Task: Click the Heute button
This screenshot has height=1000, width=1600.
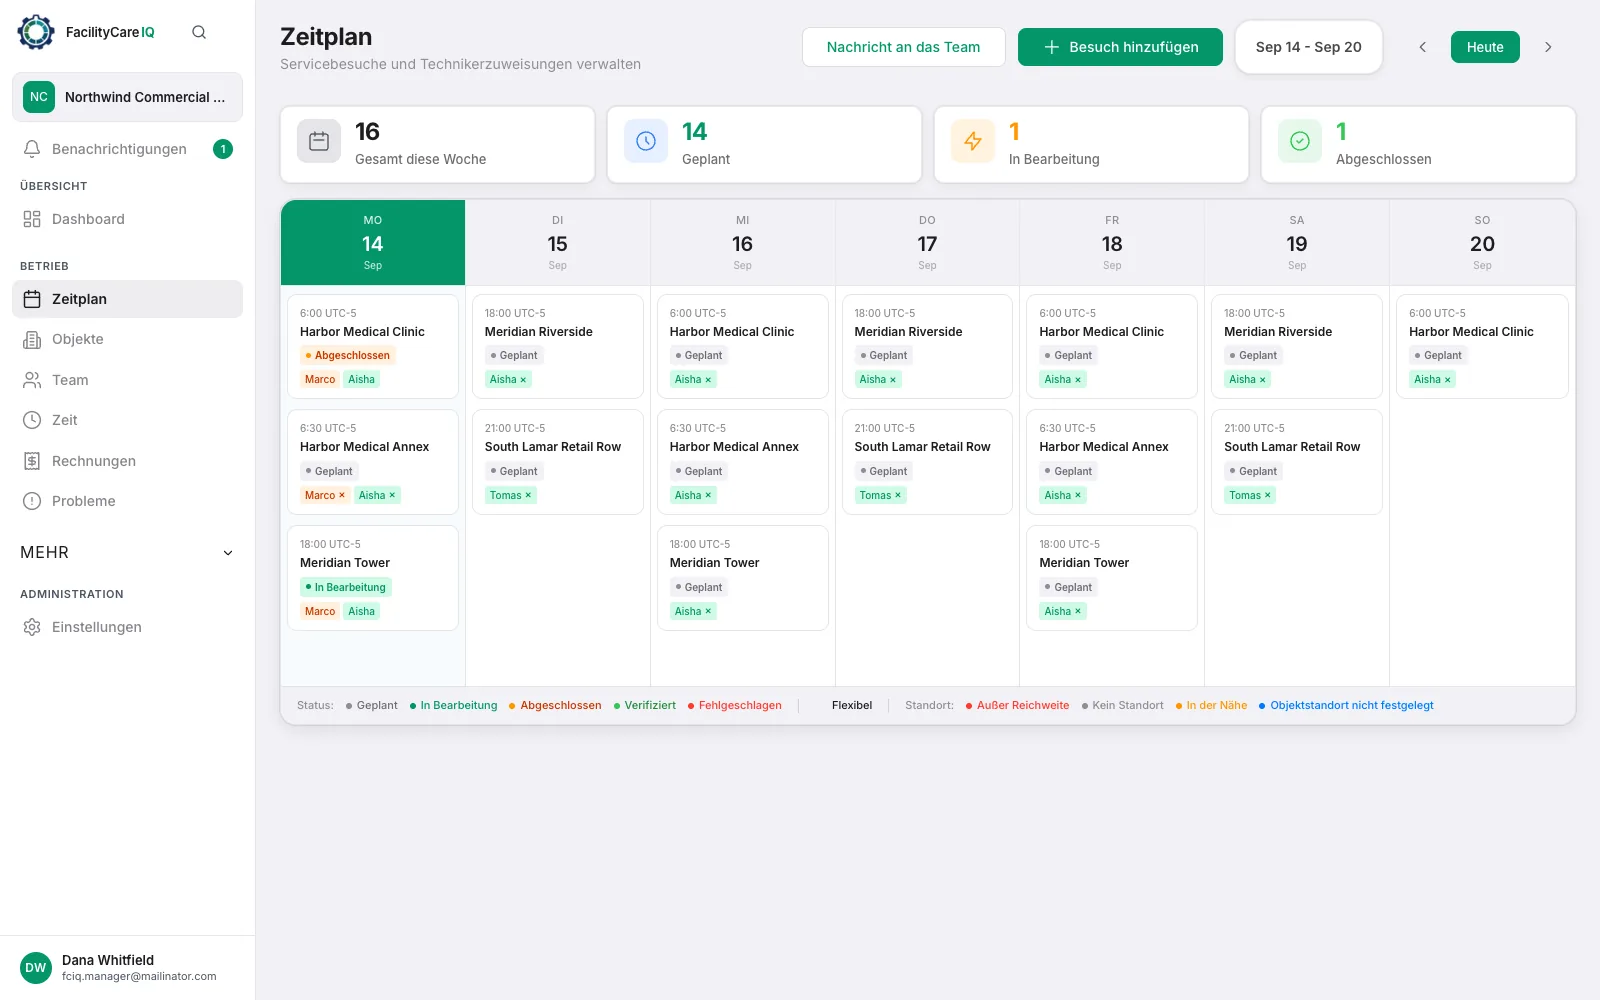Action: (1485, 47)
